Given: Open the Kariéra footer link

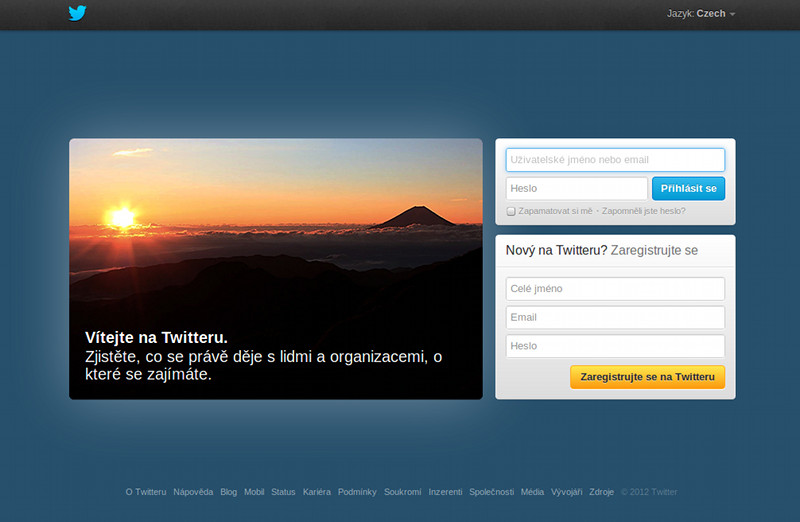Looking at the screenshot, I should tap(317, 492).
